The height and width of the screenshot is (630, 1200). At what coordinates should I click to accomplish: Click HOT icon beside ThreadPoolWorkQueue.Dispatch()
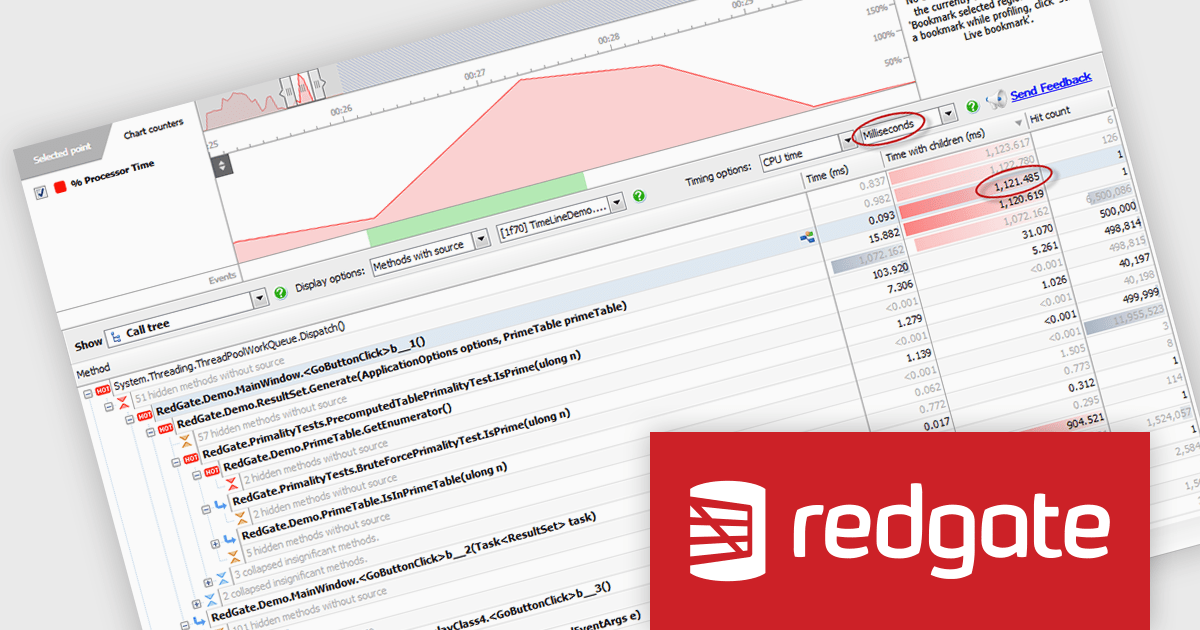pos(105,388)
